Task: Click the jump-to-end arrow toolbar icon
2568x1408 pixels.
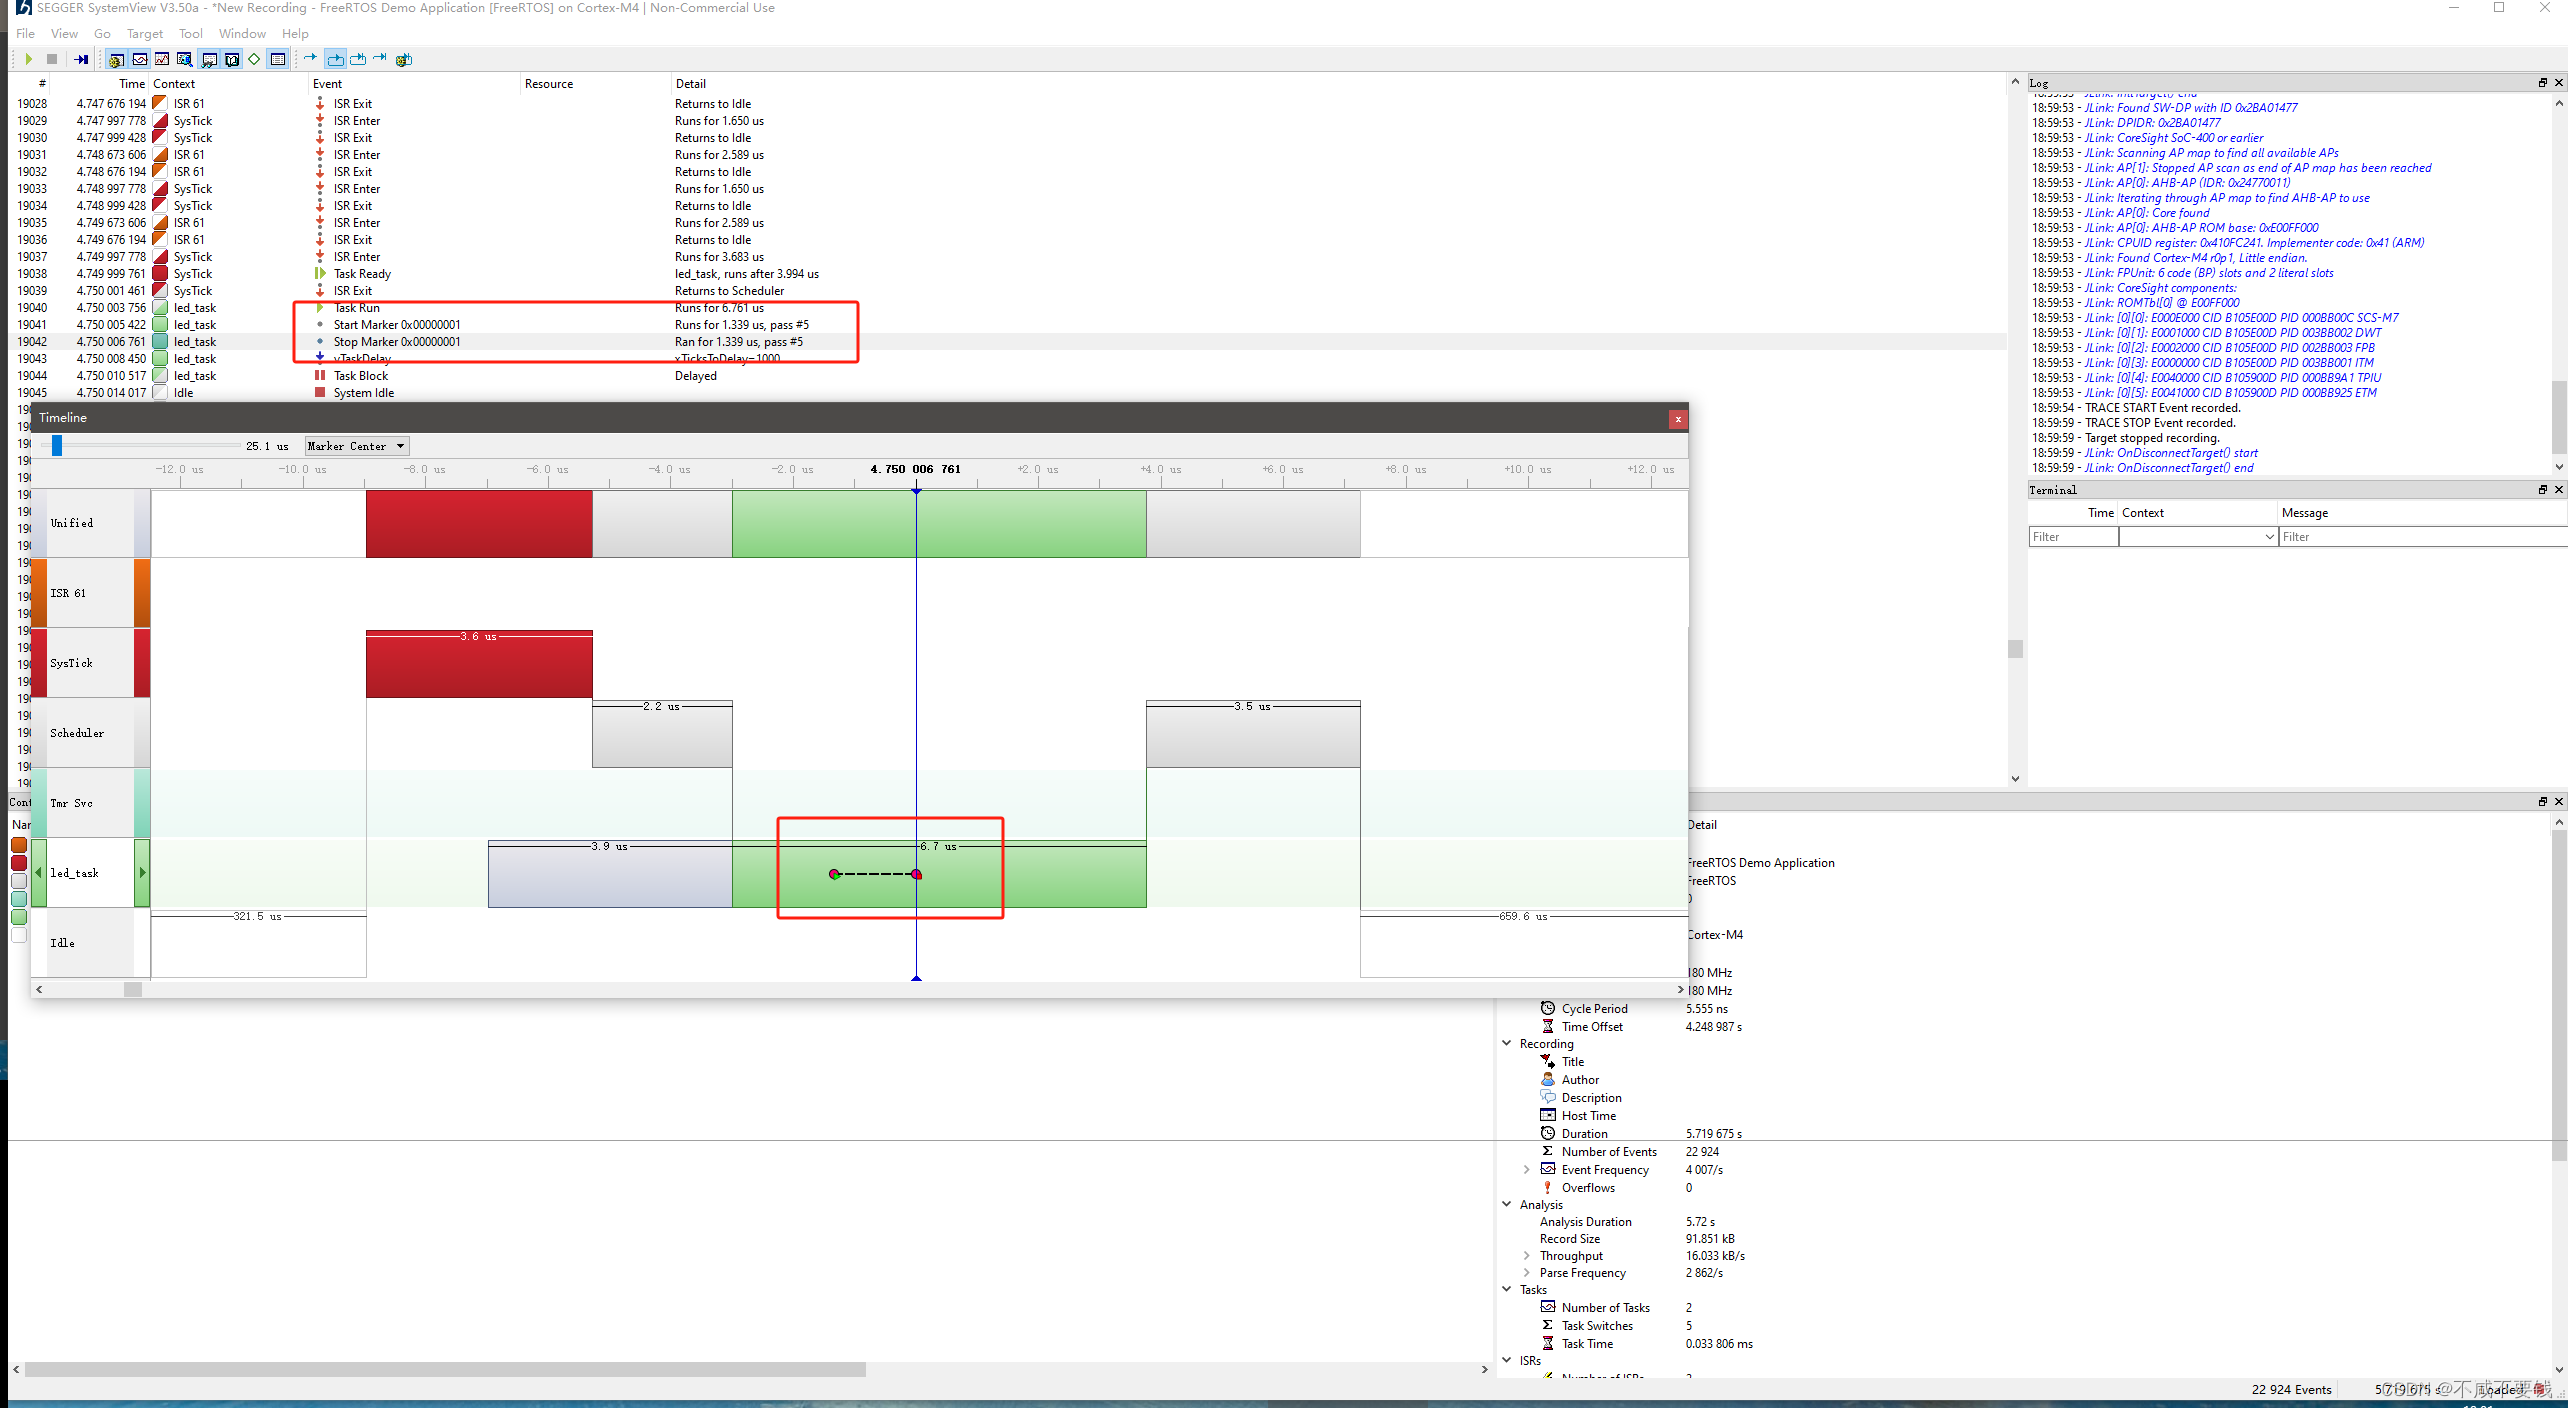Action: pos(380,58)
